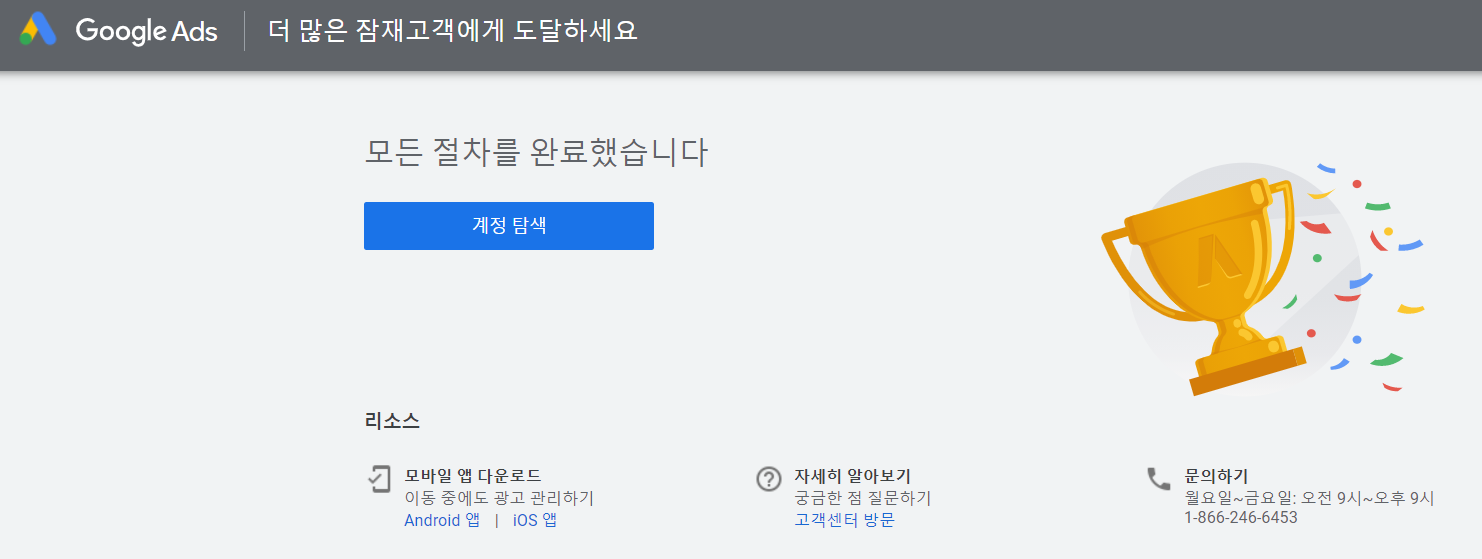
Task: Click the 리소스 section title
Action: coord(392,421)
